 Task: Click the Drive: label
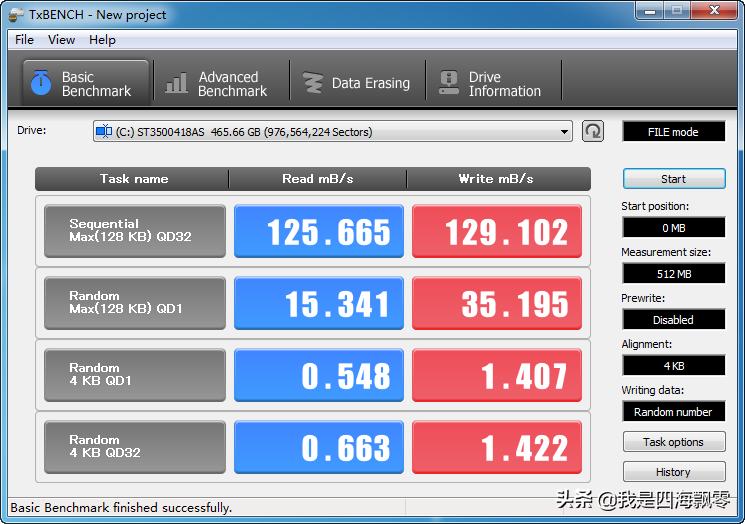click(31, 130)
